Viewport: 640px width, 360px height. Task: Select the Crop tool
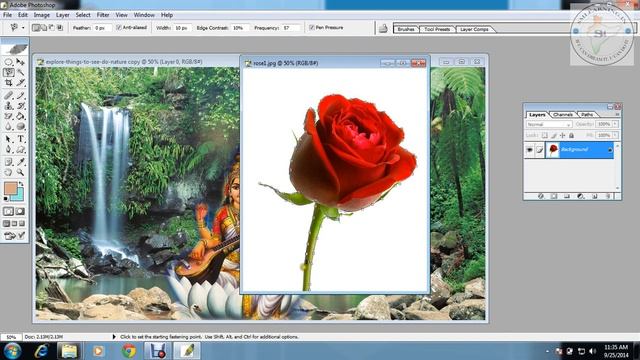click(x=8, y=82)
